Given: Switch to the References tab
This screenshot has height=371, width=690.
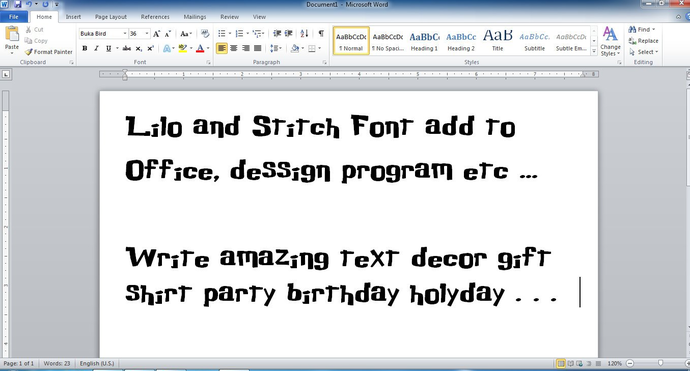Looking at the screenshot, I should point(155,17).
